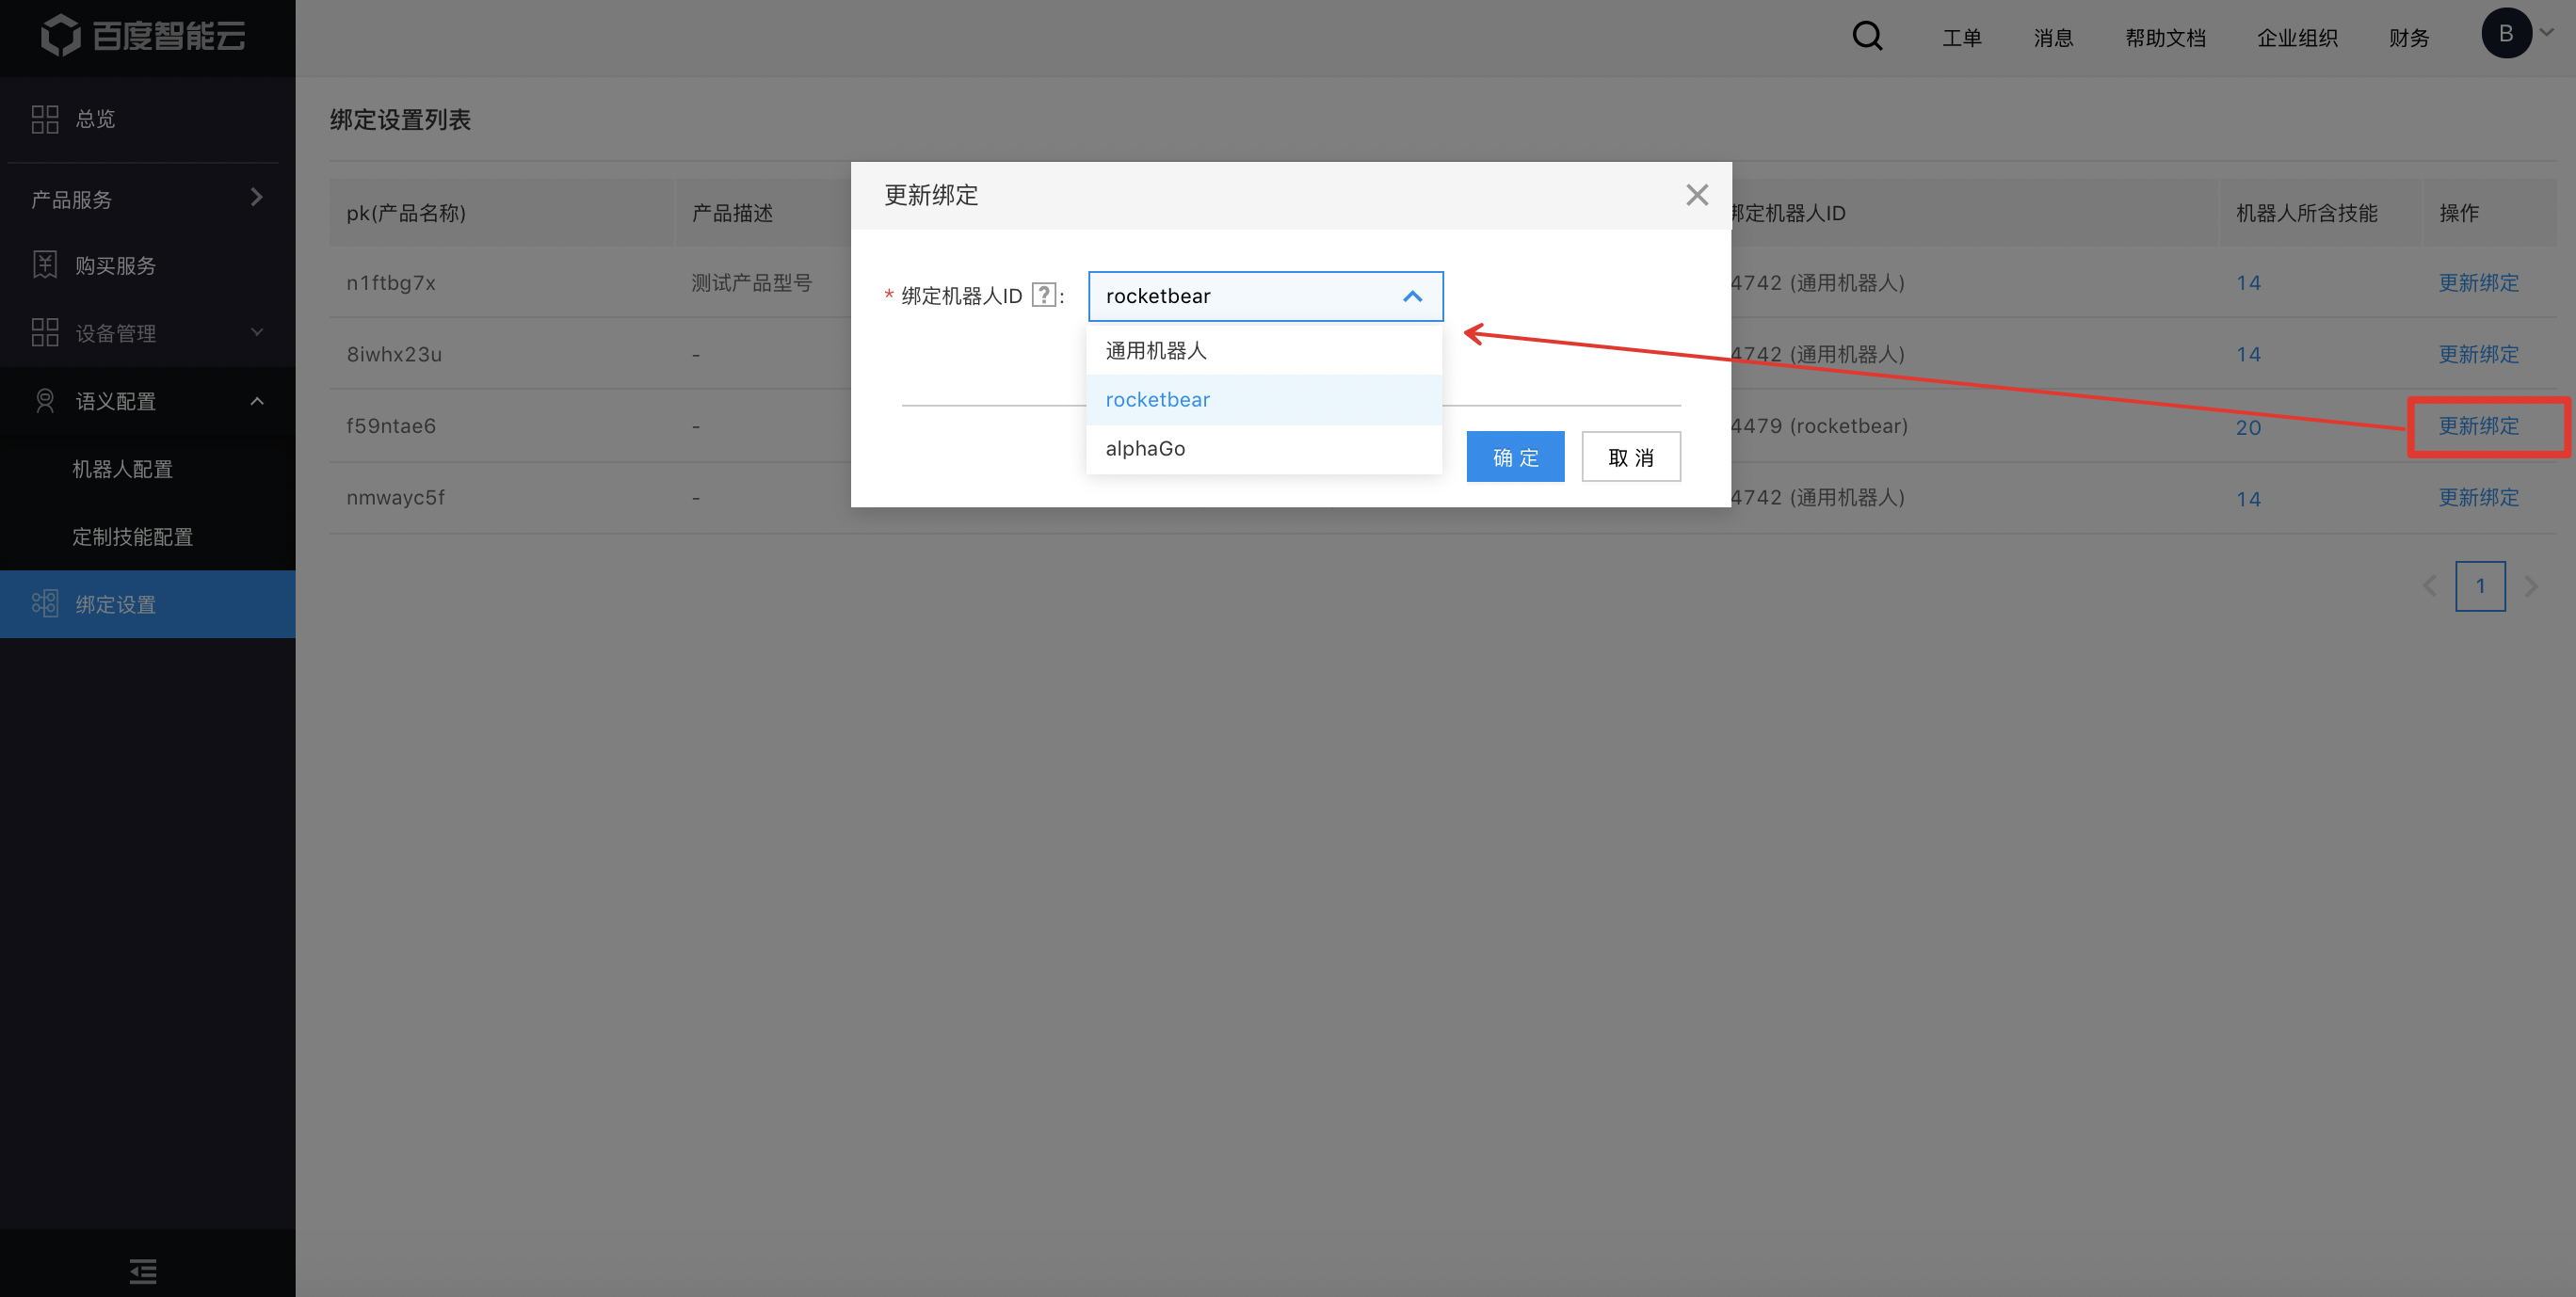Click 更新绑定 for n1ftbg7x row
The width and height of the screenshot is (2576, 1297).
(2478, 282)
